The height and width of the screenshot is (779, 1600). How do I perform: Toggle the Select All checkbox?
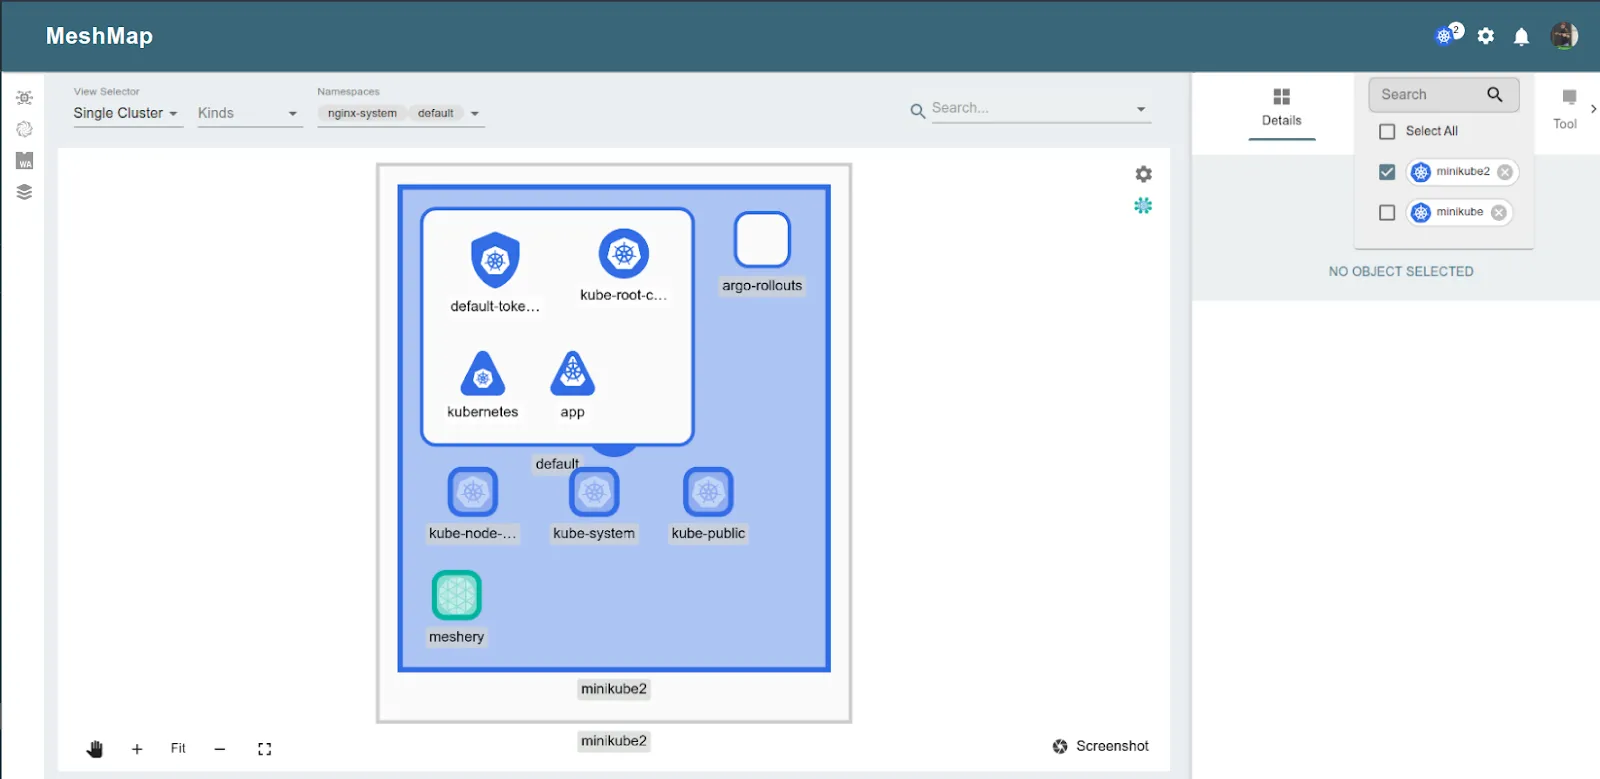[x=1387, y=131]
